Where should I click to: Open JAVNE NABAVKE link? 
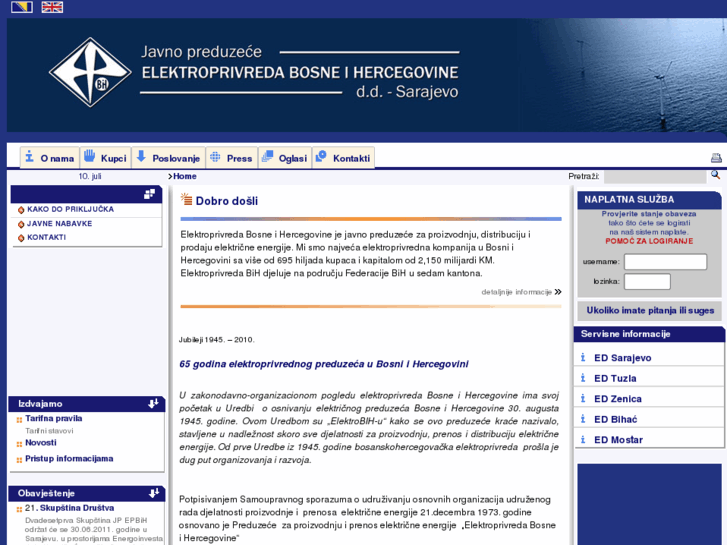(x=59, y=224)
